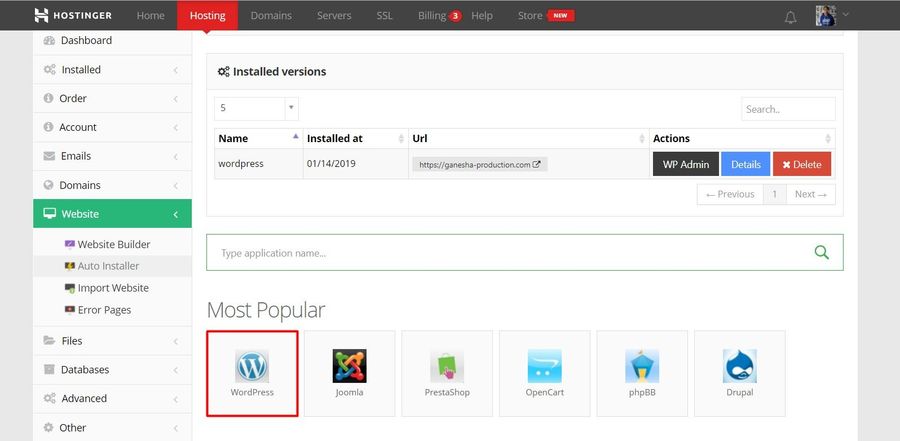Click the red Delete button
Screen dimensions: 900x441
point(802,164)
